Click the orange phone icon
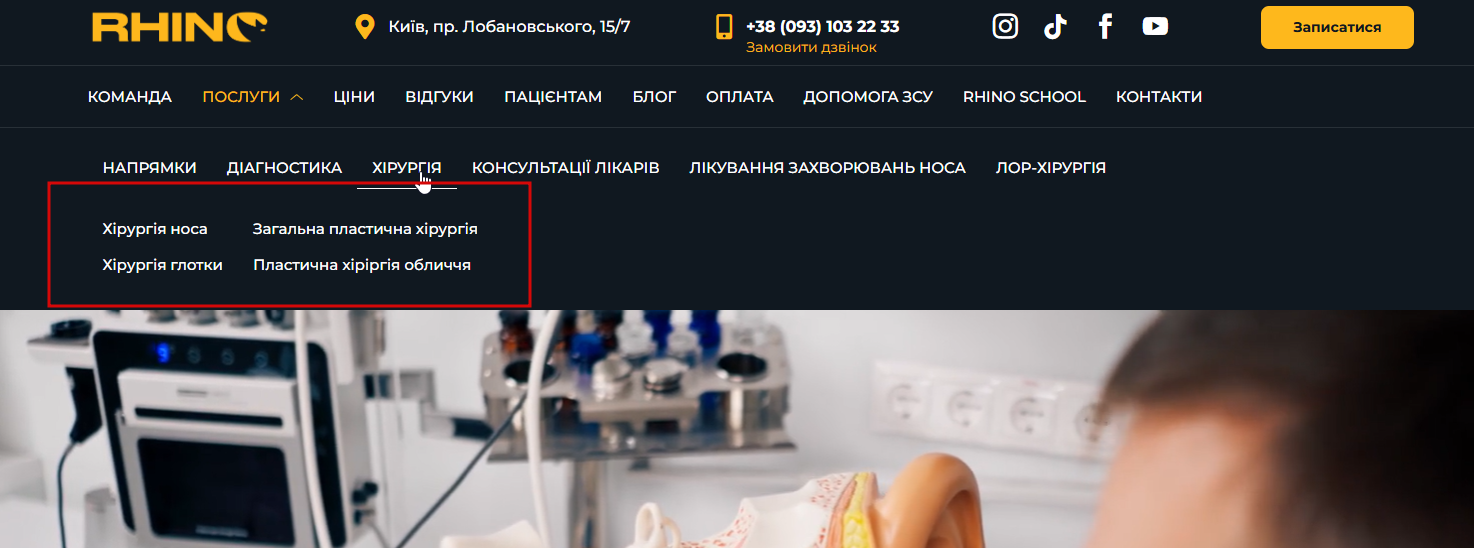 724,27
